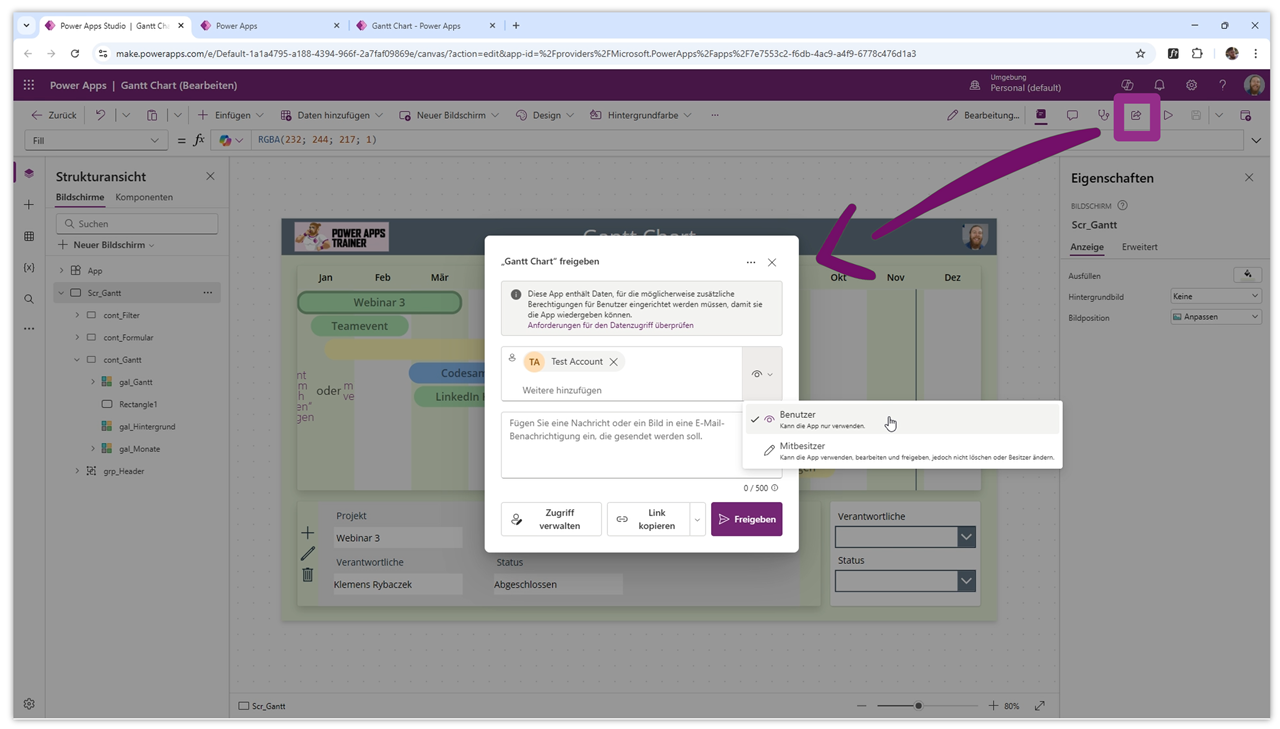The width and height of the screenshot is (1280, 729).
Task: Open the Copilot icon in the purple header
Action: 1127,86
